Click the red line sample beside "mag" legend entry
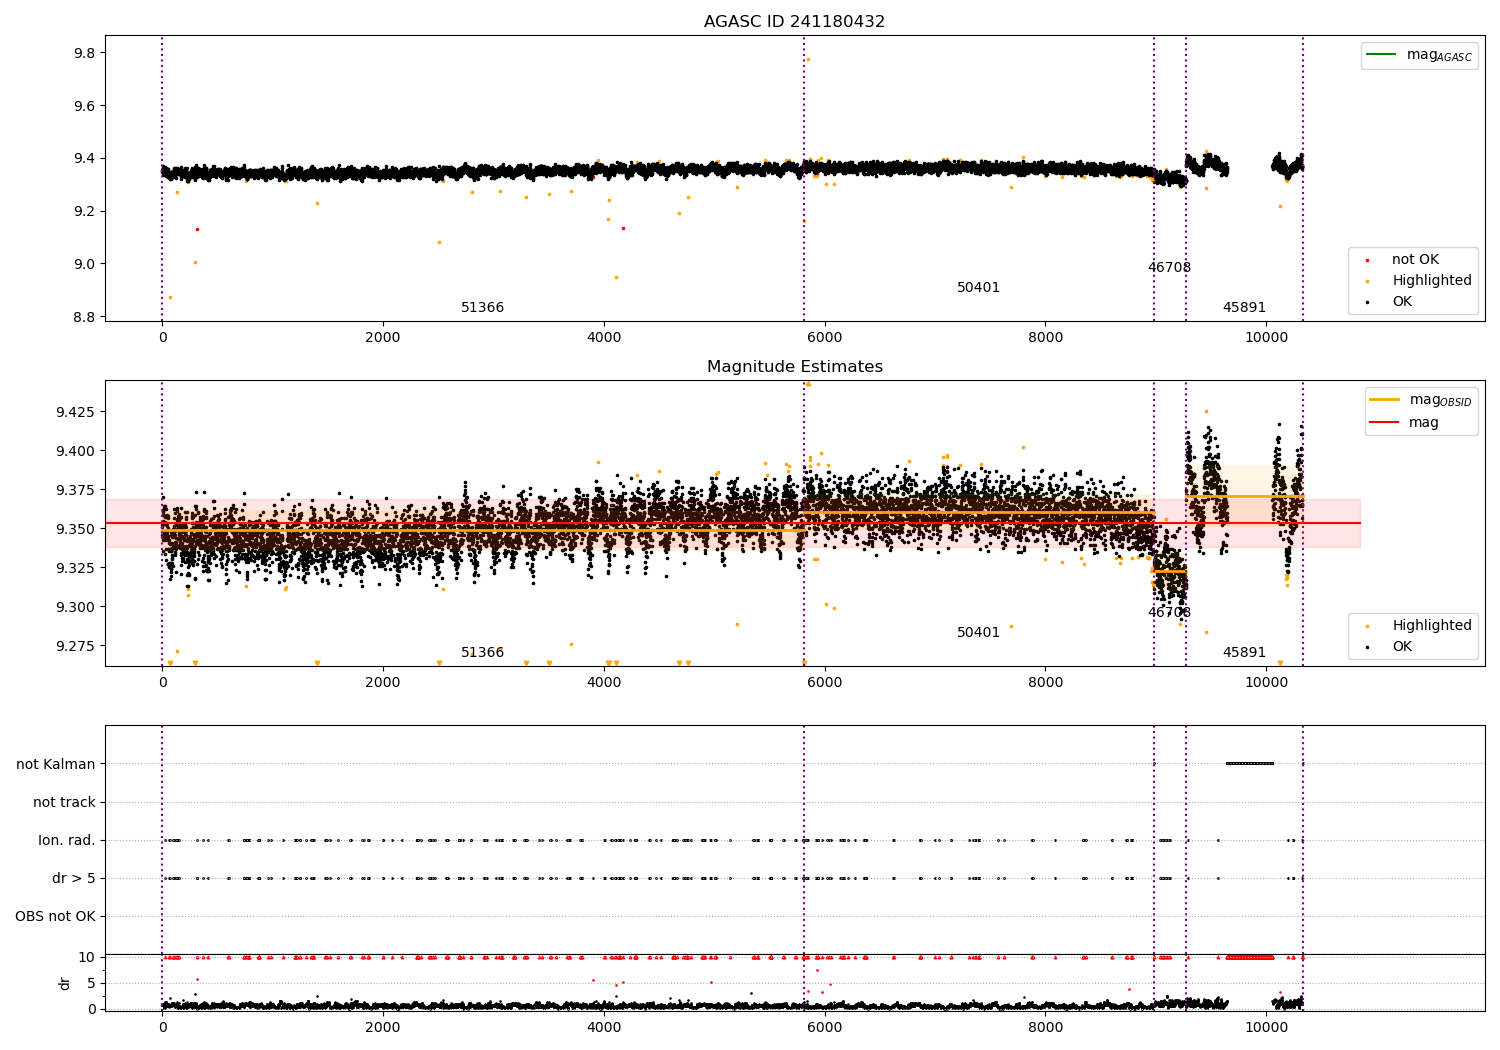This screenshot has width=1500, height=1050. (1385, 423)
